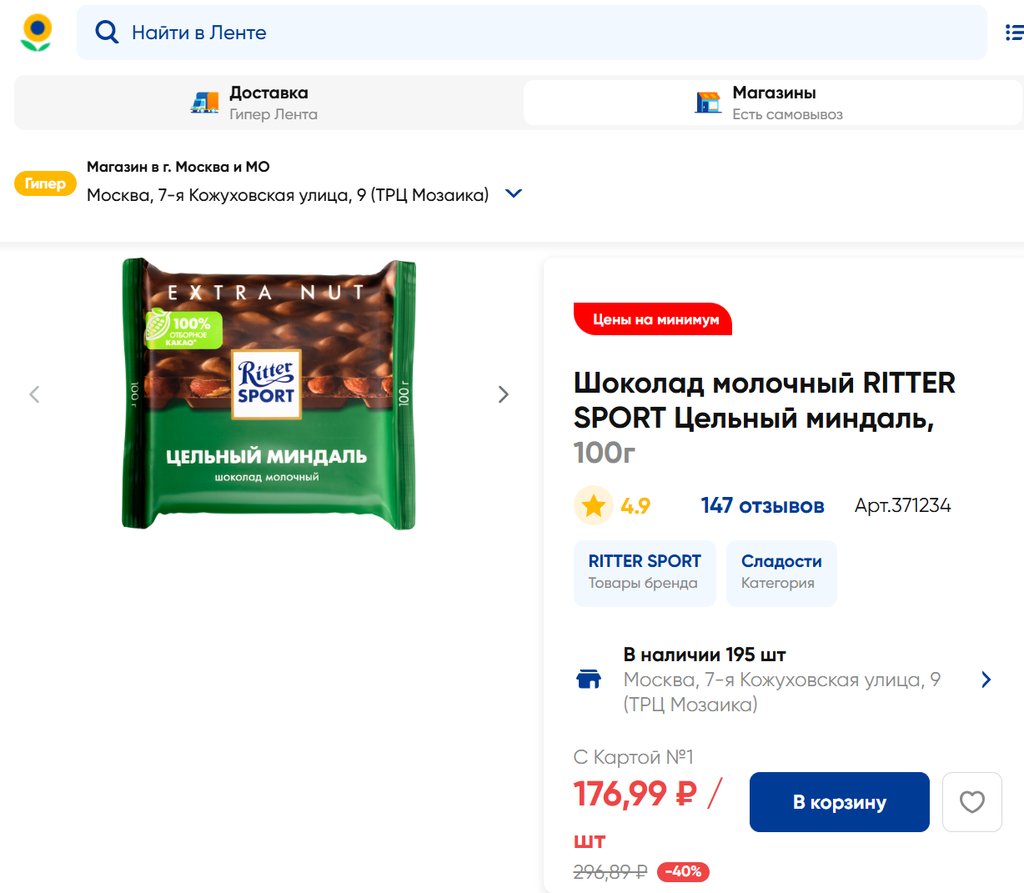The height and width of the screenshot is (893, 1024).
Task: Open the 147 отзывов reviews link
Action: click(762, 506)
